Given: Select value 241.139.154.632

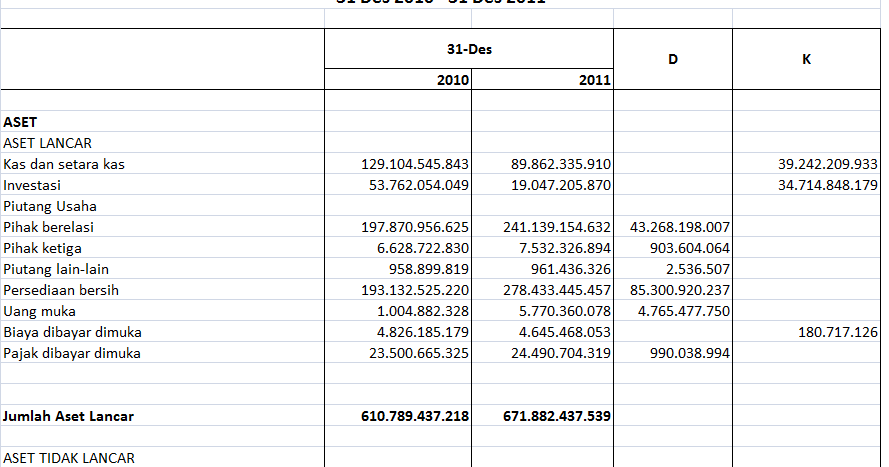Looking at the screenshot, I should coord(557,227).
